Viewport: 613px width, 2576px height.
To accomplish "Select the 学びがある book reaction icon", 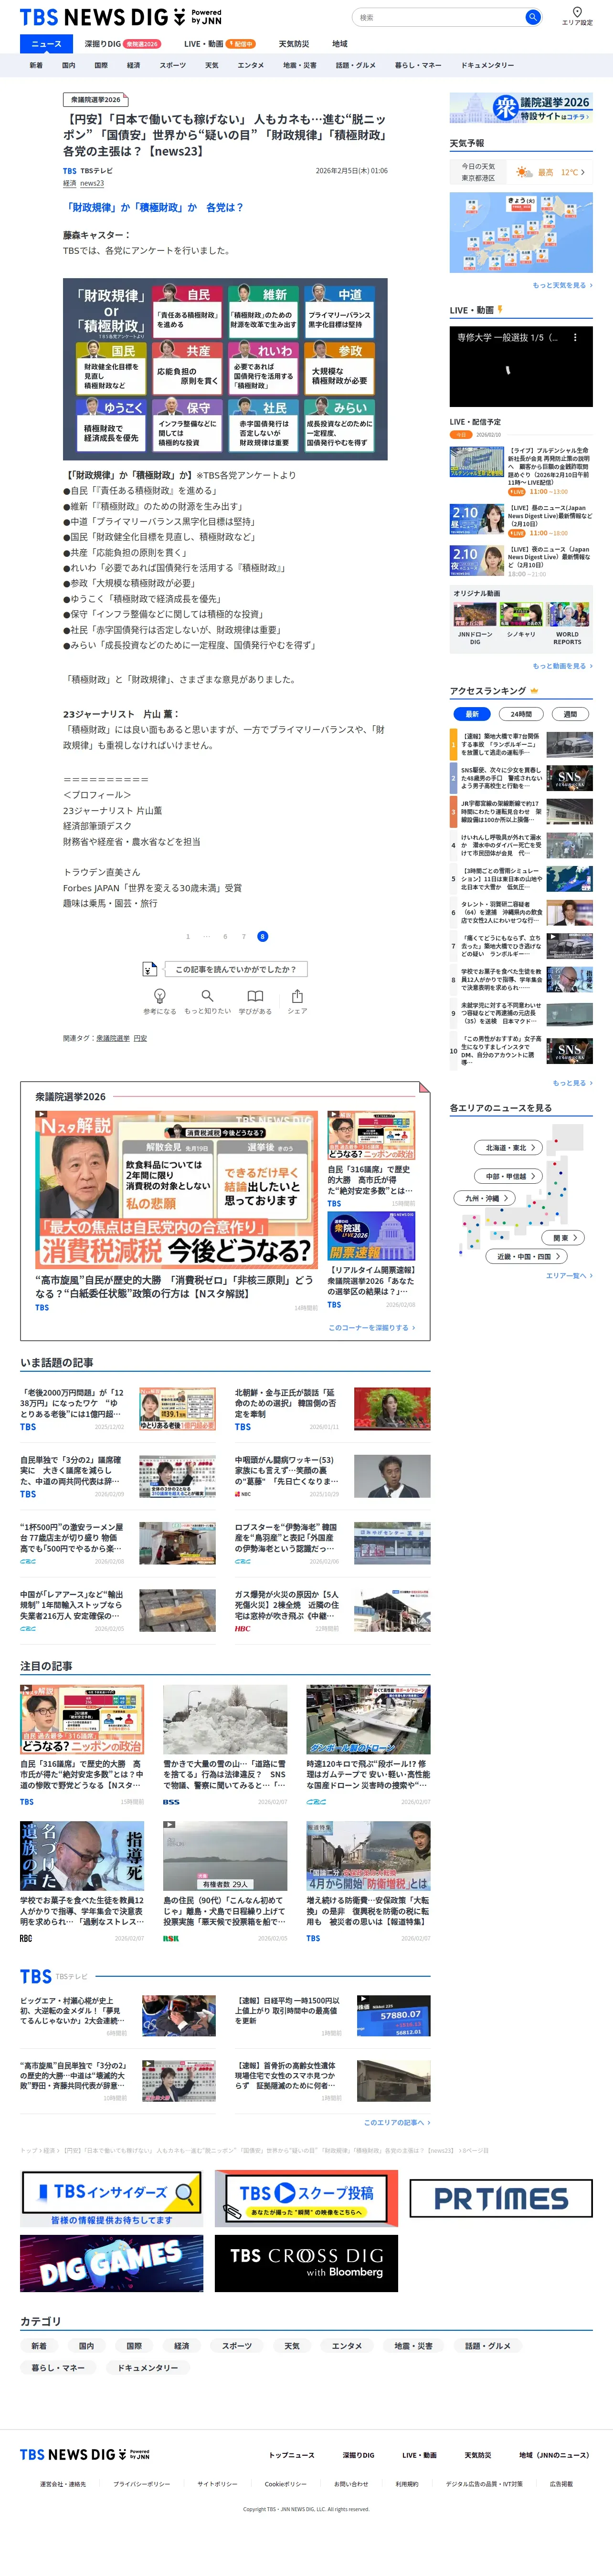I will click(x=255, y=1001).
